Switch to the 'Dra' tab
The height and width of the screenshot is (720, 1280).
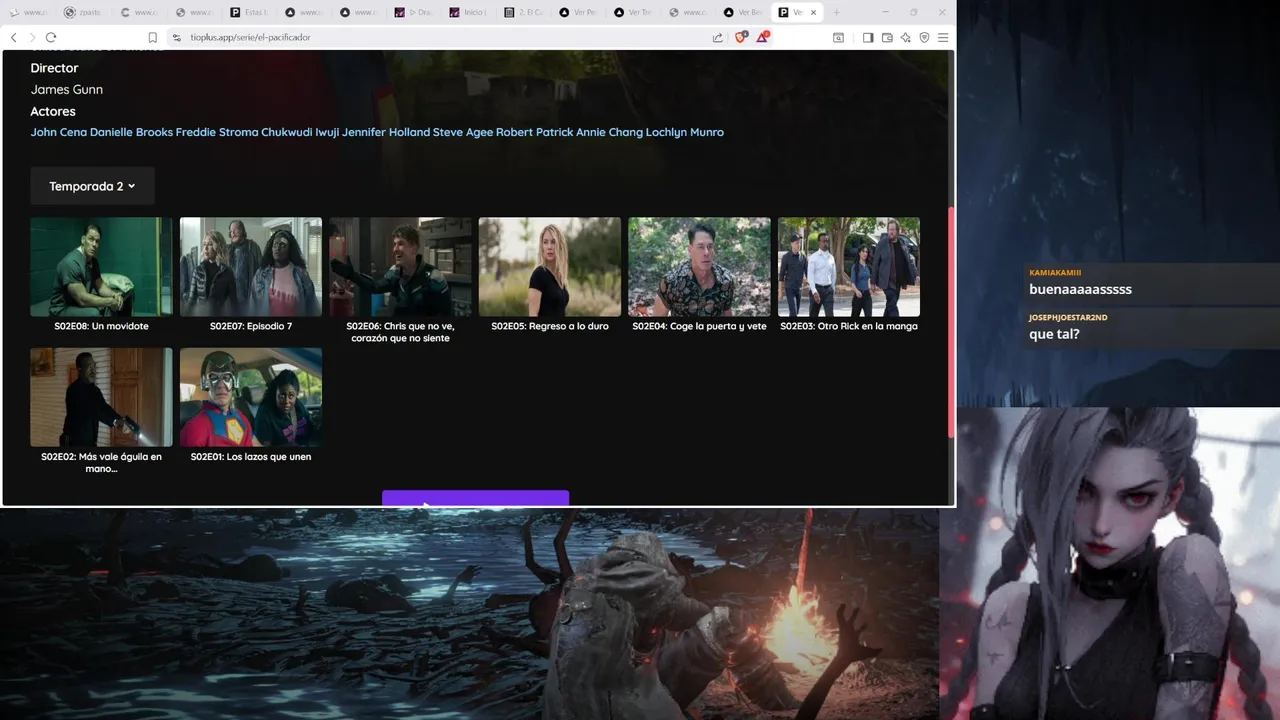tap(414, 12)
